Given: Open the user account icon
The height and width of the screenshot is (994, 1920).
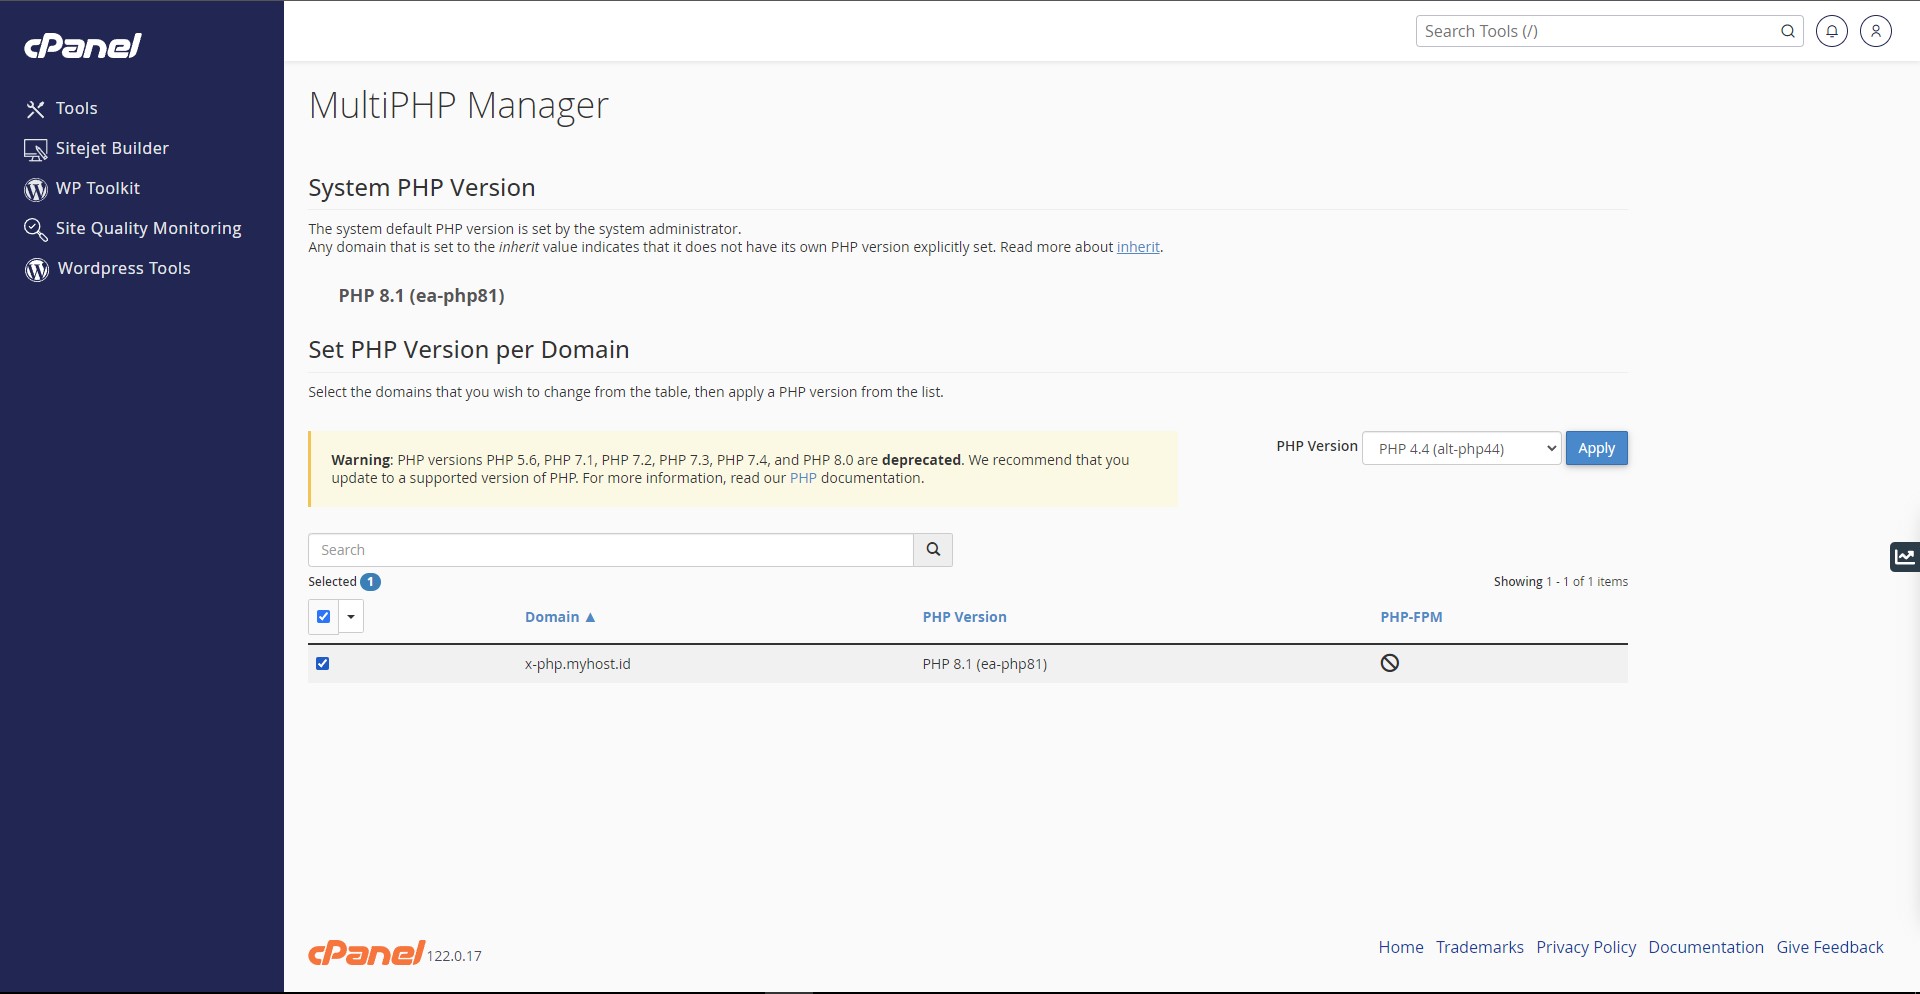Looking at the screenshot, I should [x=1875, y=31].
